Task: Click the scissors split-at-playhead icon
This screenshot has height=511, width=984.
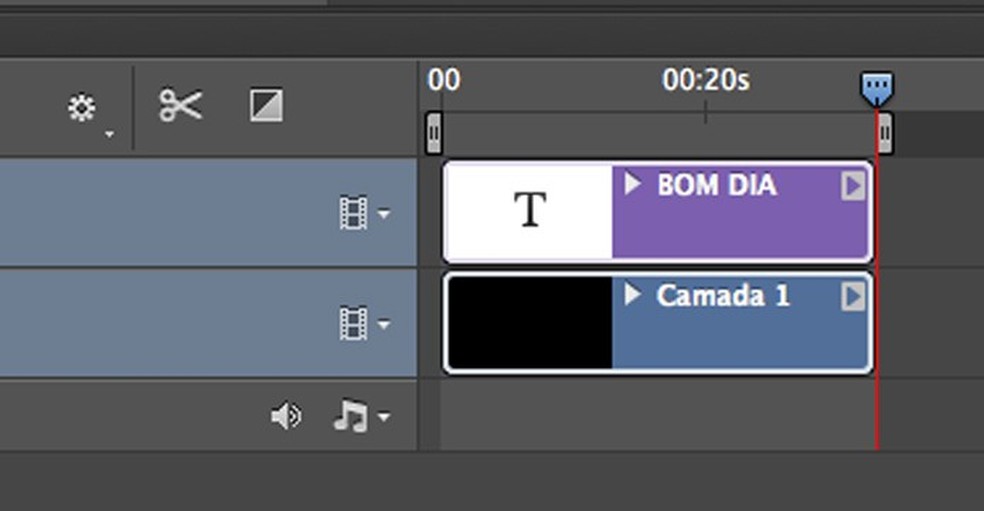Action: pos(181,105)
